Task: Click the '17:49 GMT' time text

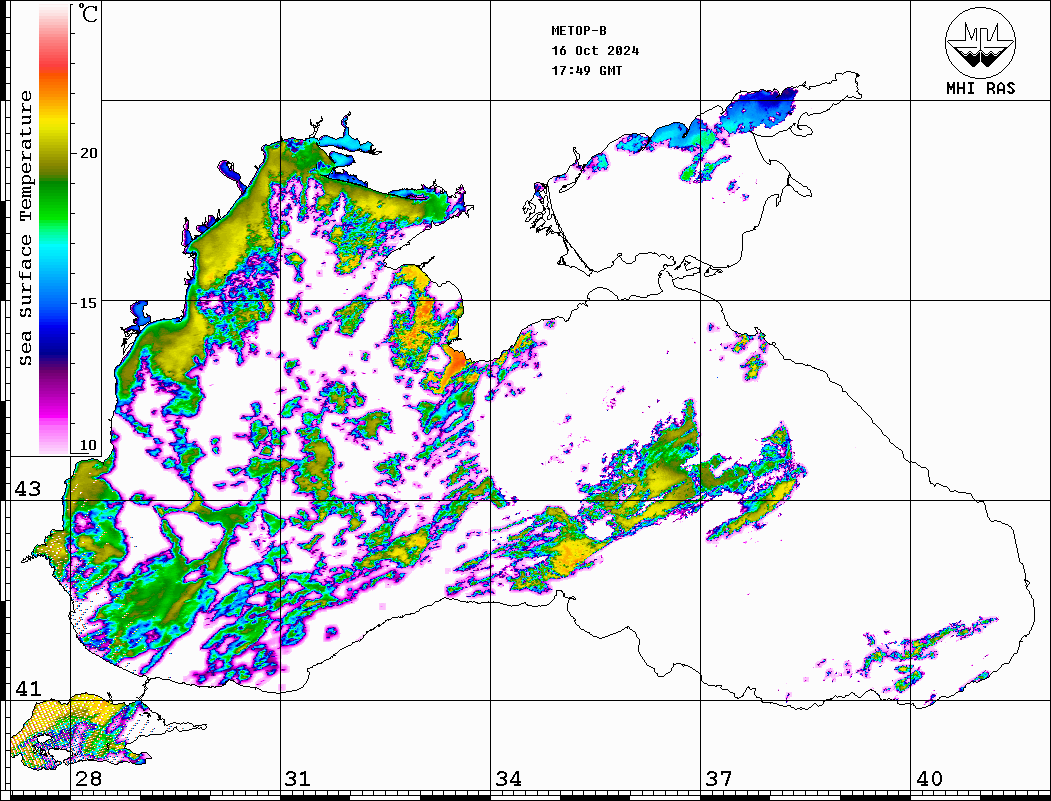Action: pos(587,70)
